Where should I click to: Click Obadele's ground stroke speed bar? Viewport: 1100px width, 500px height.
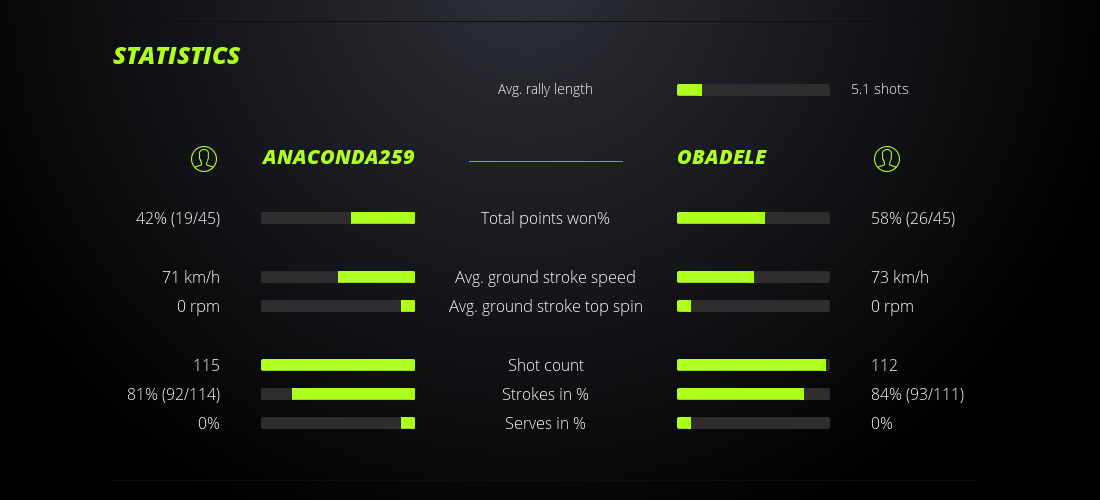click(753, 277)
